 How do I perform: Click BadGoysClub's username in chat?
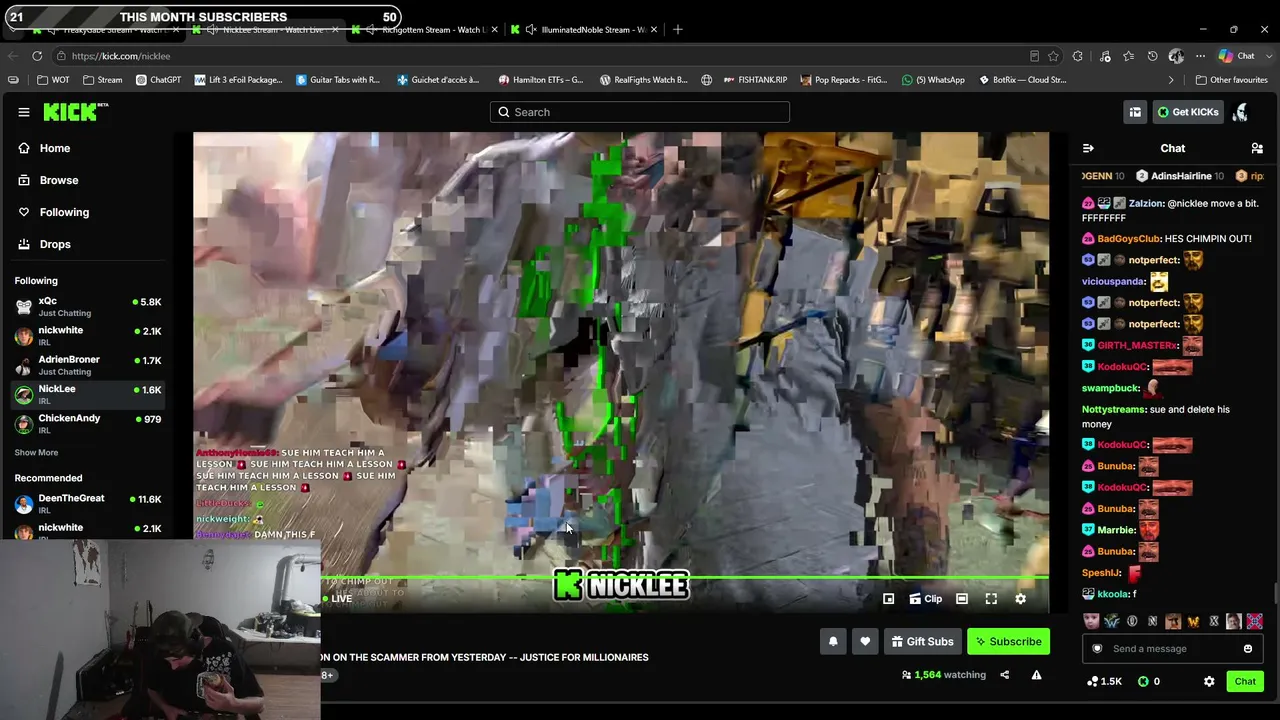[x=1129, y=239]
